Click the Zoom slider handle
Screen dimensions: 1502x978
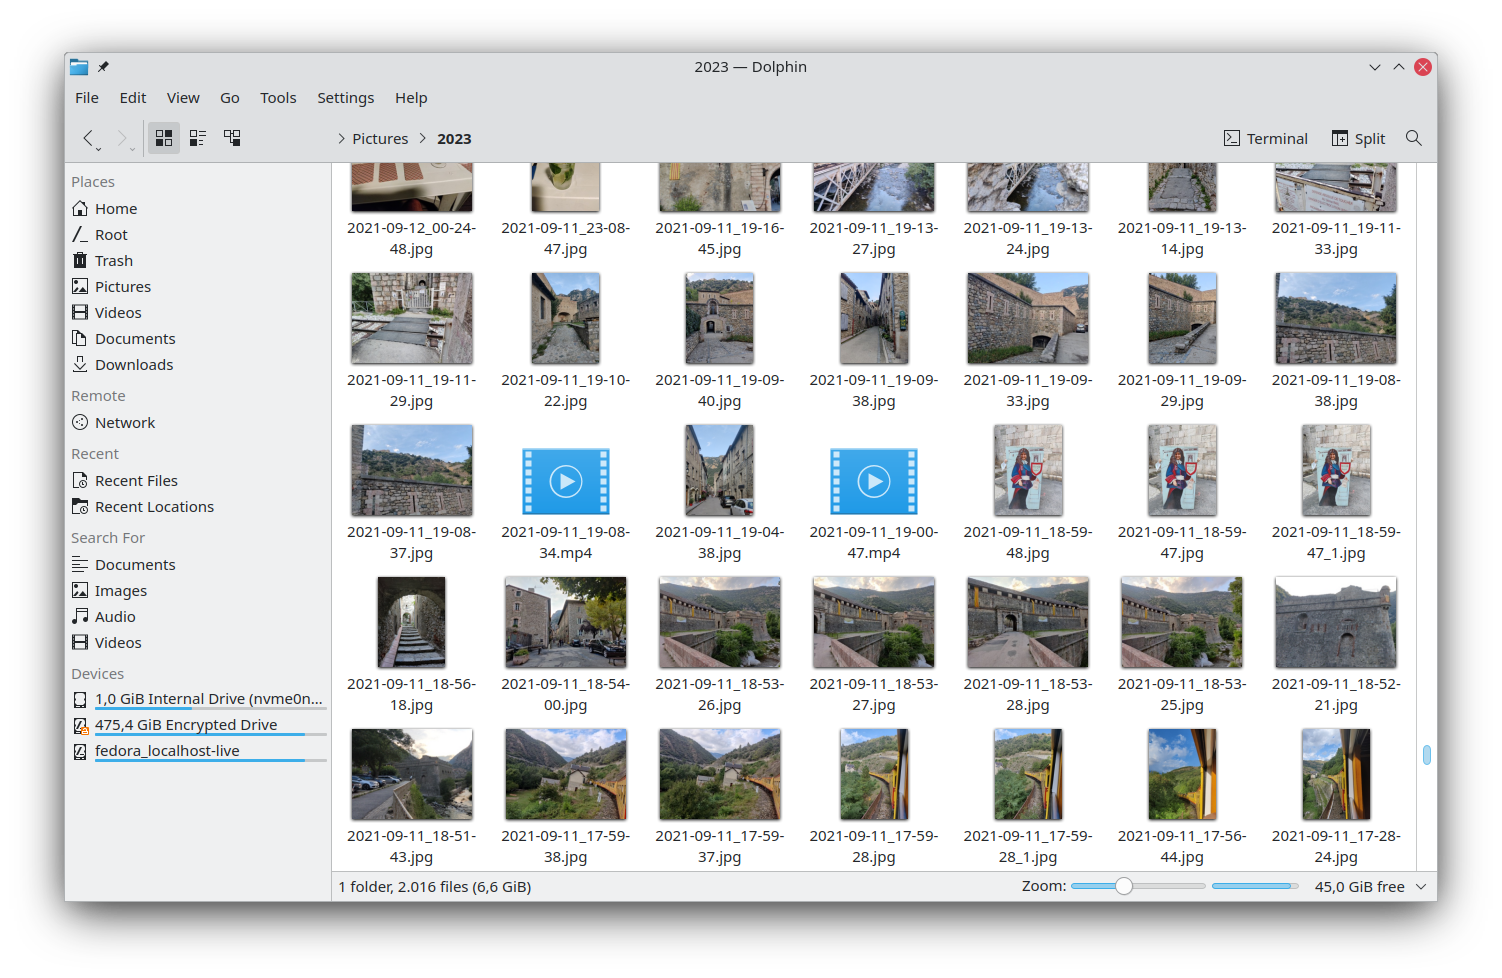[1124, 886]
